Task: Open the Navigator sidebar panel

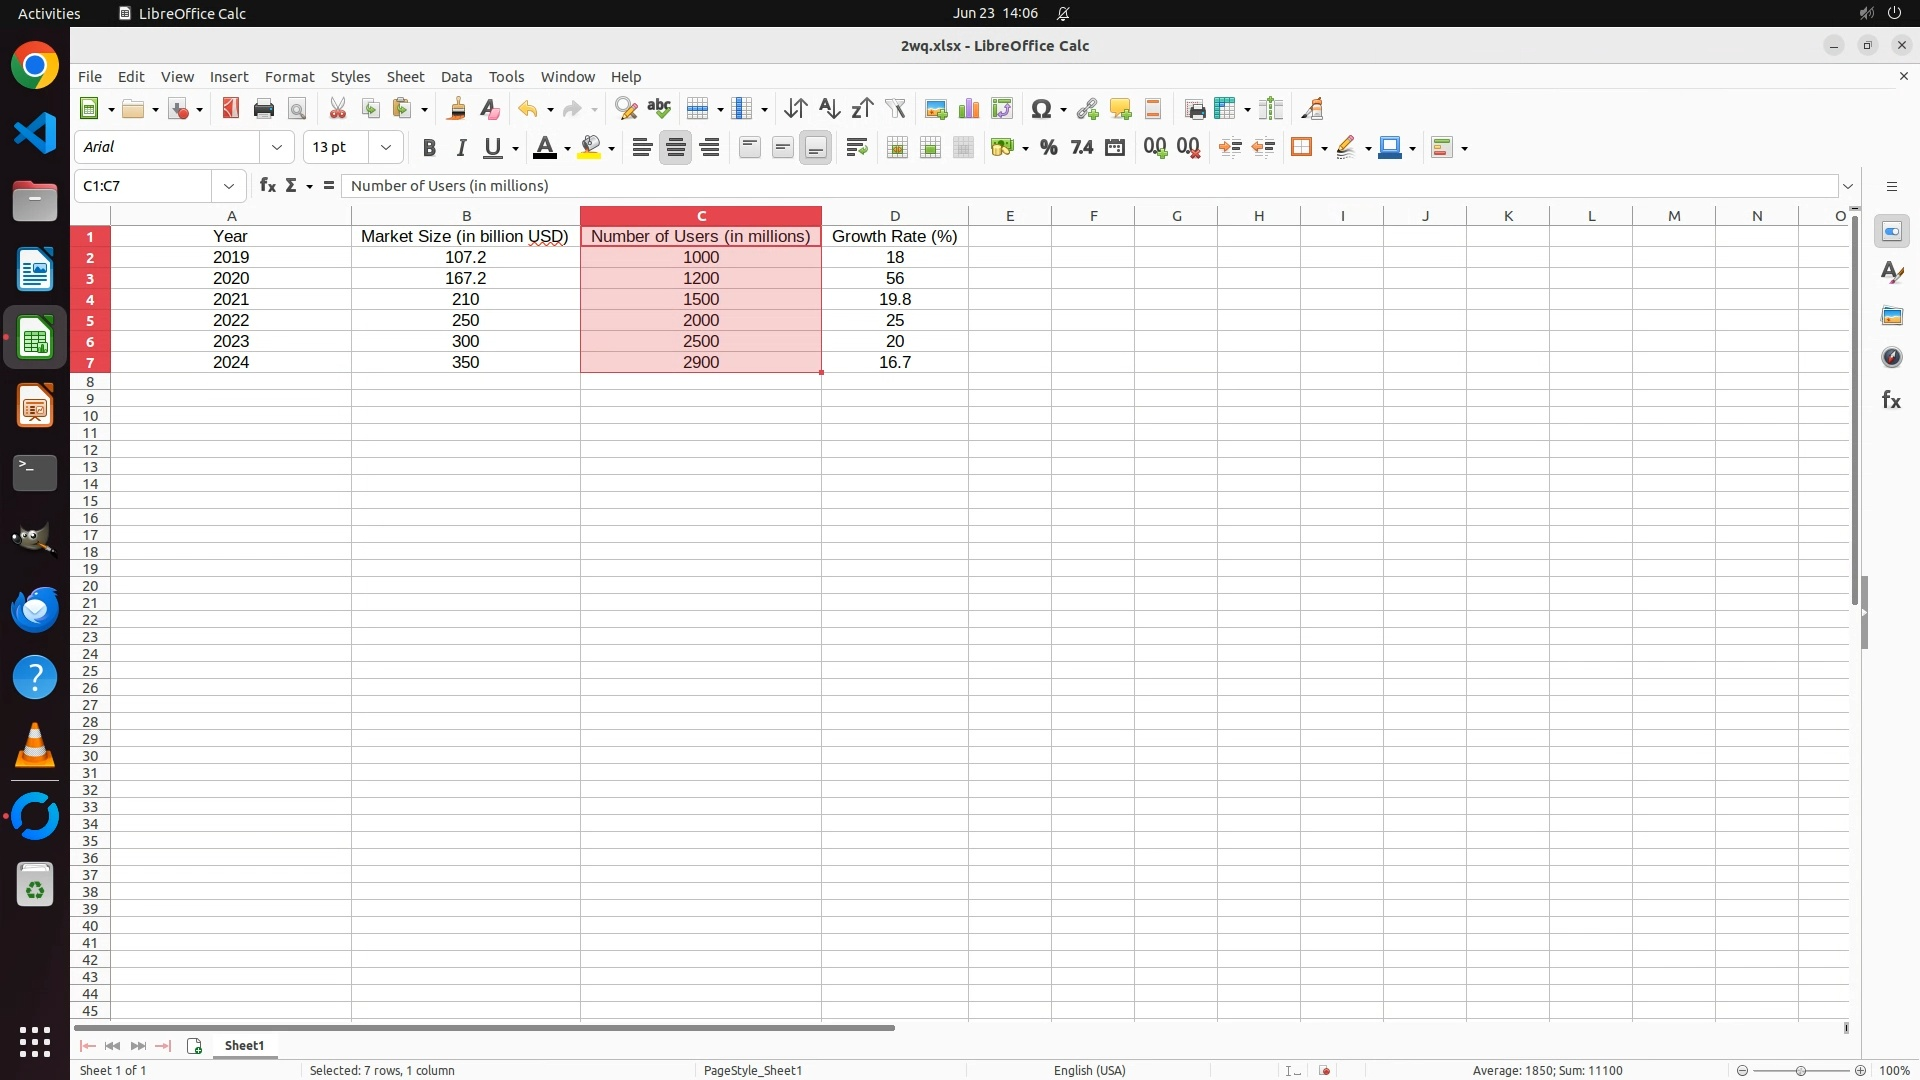Action: [x=1891, y=358]
